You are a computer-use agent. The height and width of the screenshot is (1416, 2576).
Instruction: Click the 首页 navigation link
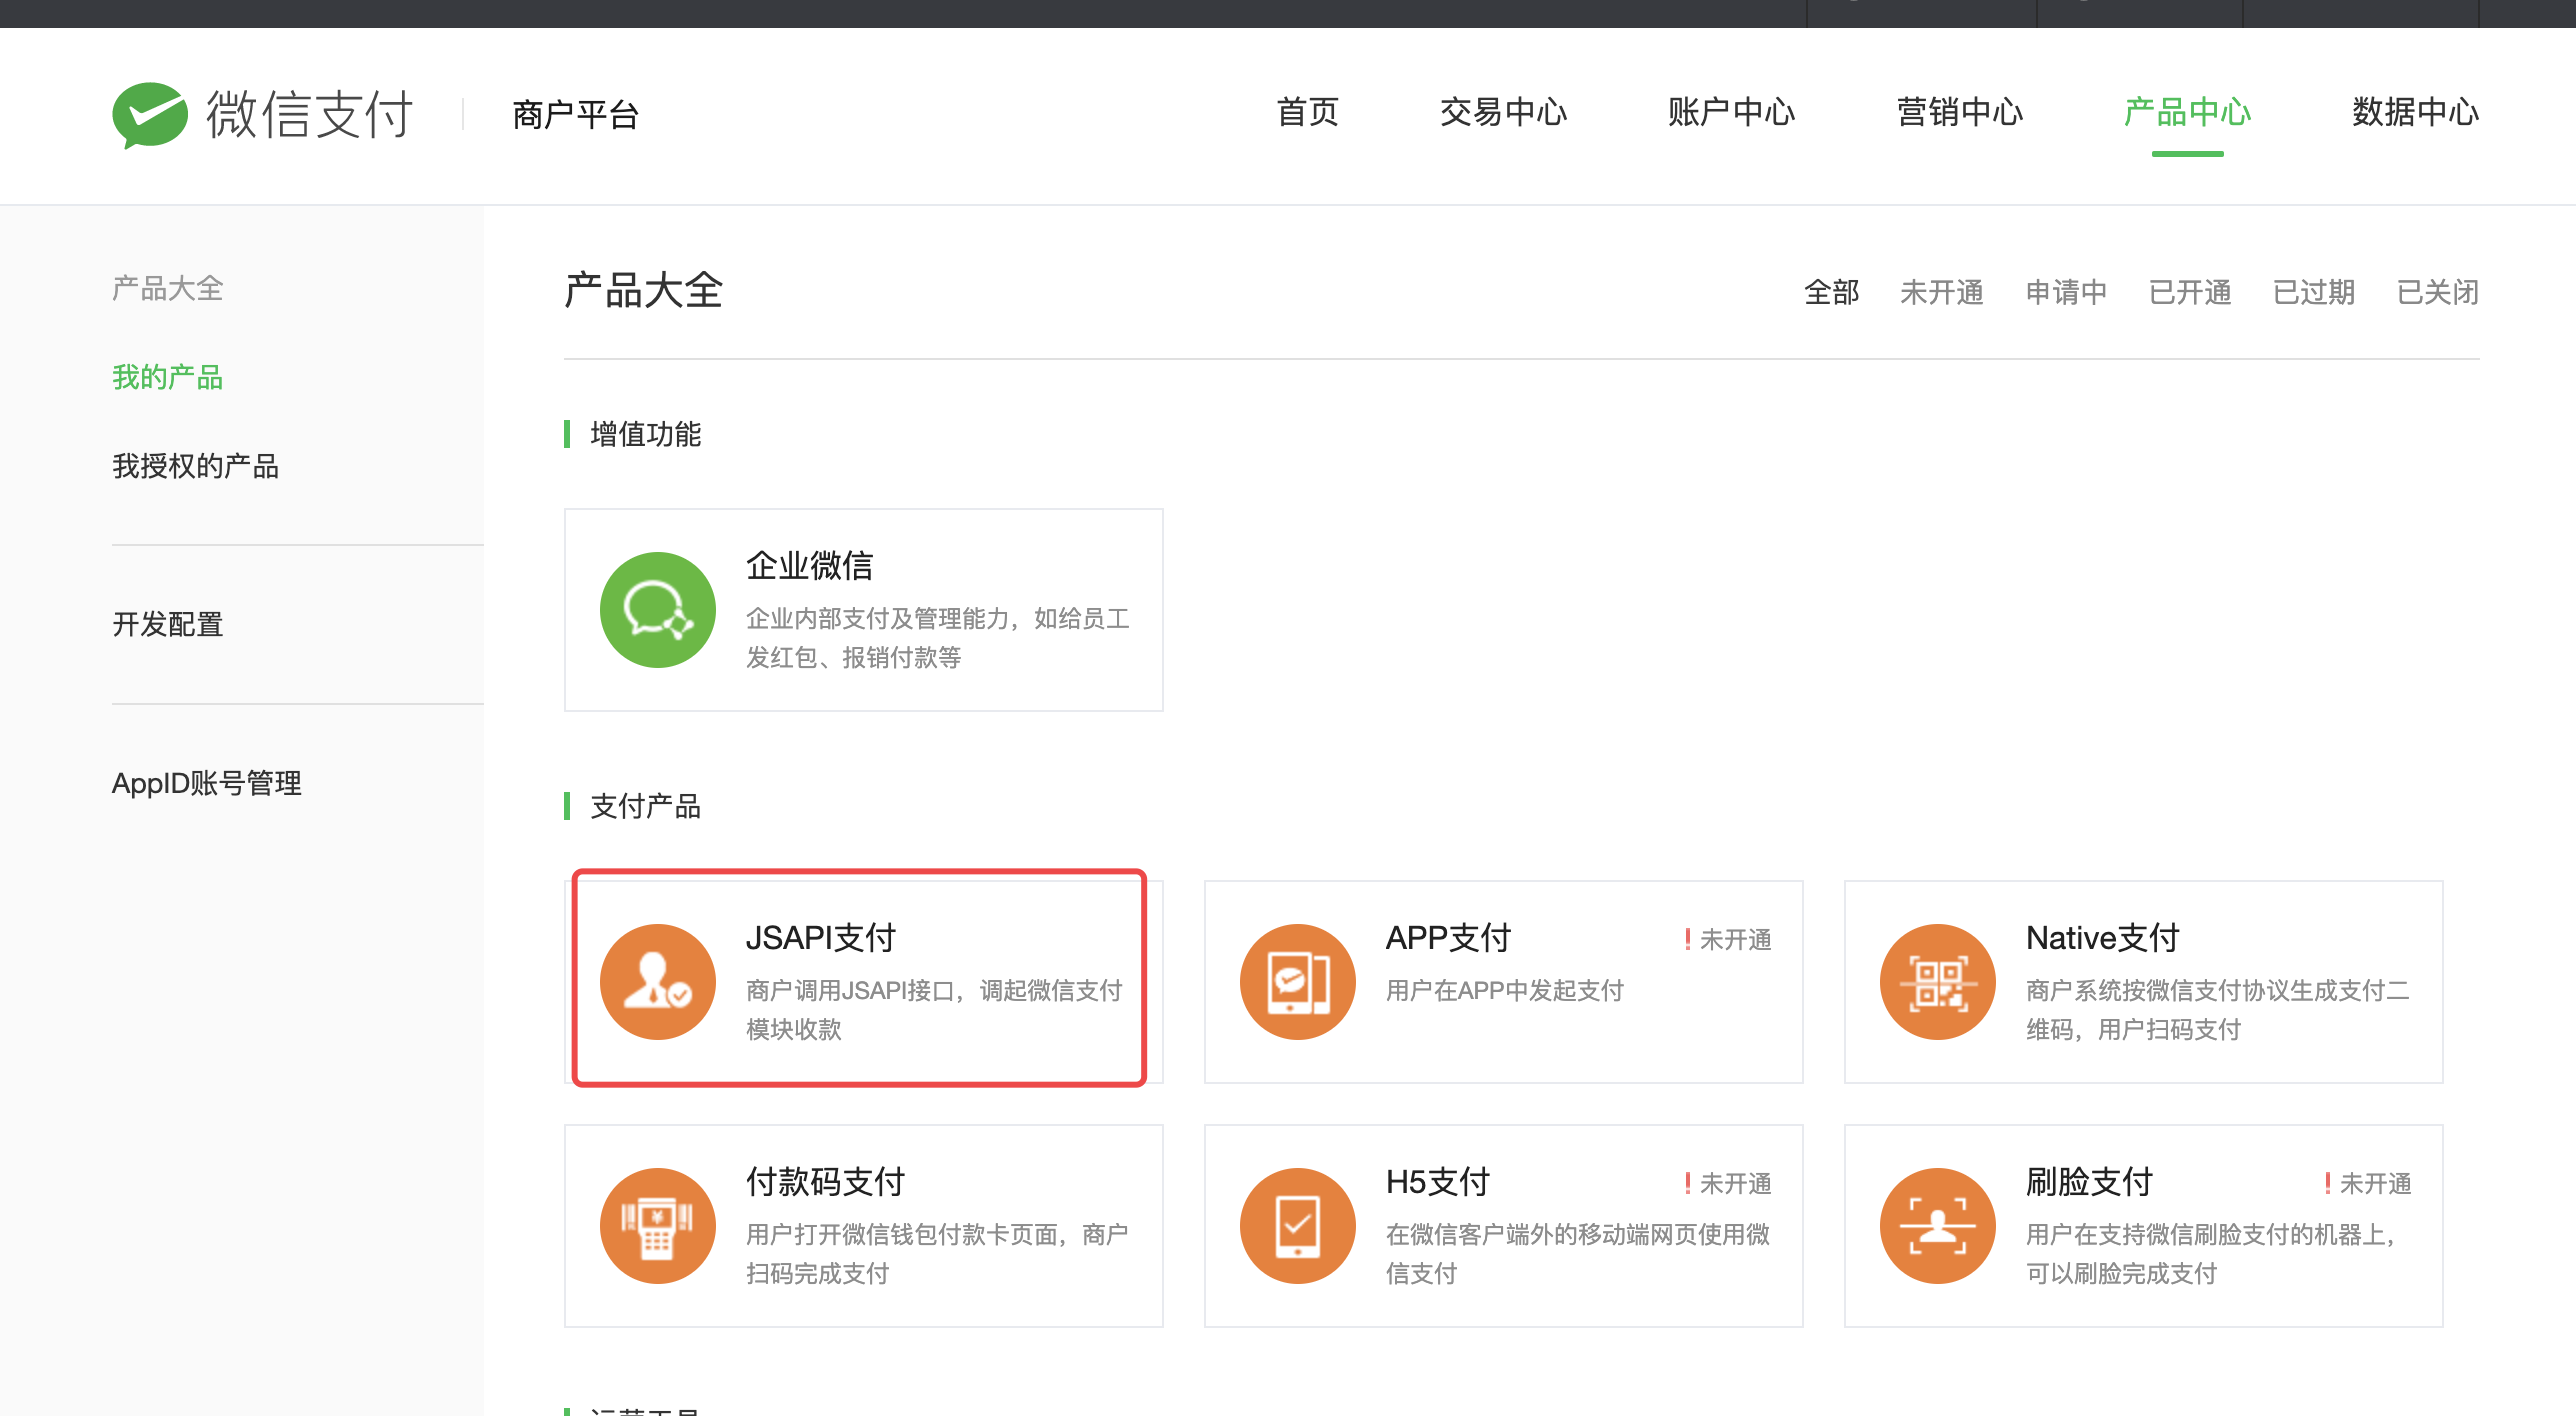click(1307, 112)
